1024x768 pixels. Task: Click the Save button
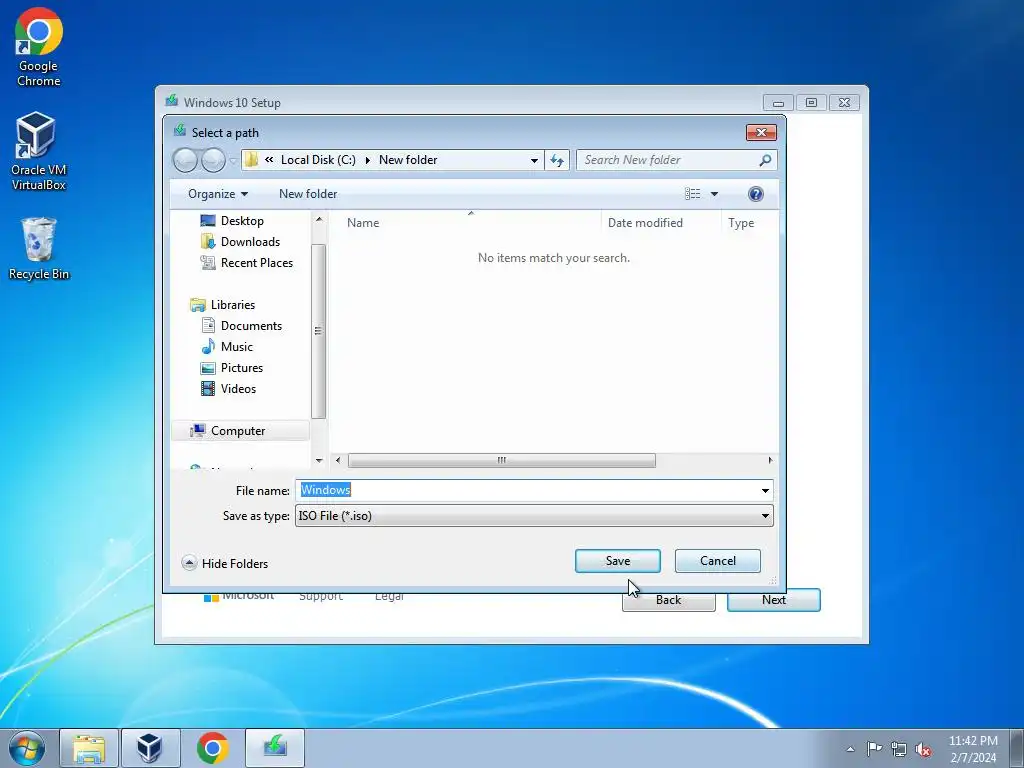(x=618, y=561)
